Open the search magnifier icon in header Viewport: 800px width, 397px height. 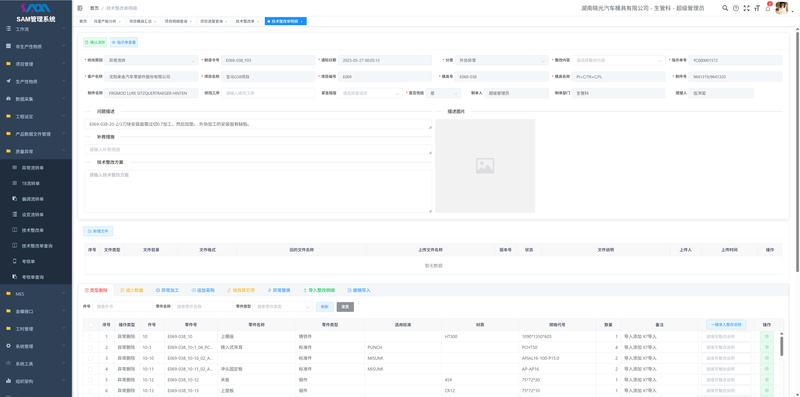pyautogui.click(x=725, y=8)
